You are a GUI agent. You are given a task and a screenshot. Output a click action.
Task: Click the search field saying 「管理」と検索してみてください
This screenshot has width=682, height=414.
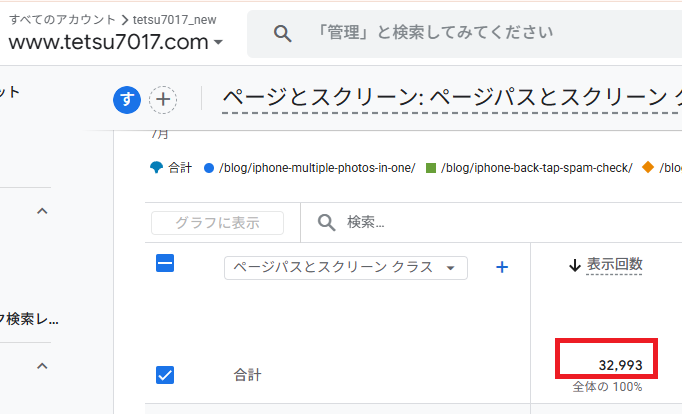coord(465,34)
